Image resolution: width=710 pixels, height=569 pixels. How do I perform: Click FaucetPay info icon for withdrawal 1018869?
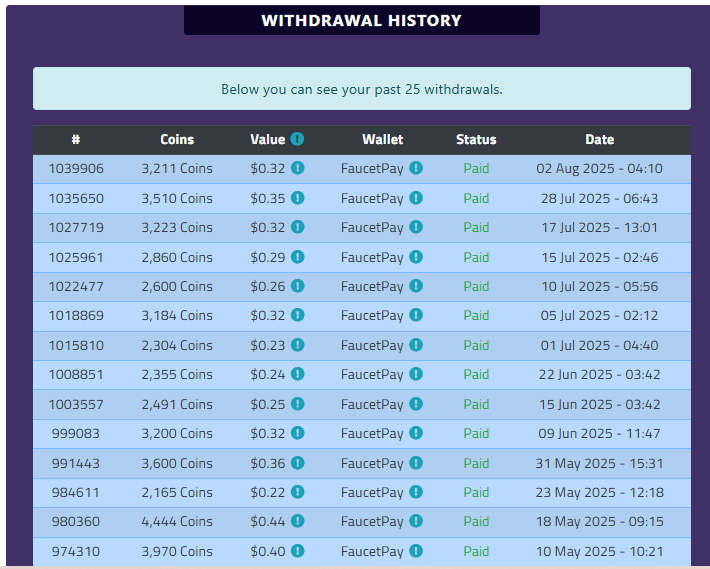pos(416,315)
